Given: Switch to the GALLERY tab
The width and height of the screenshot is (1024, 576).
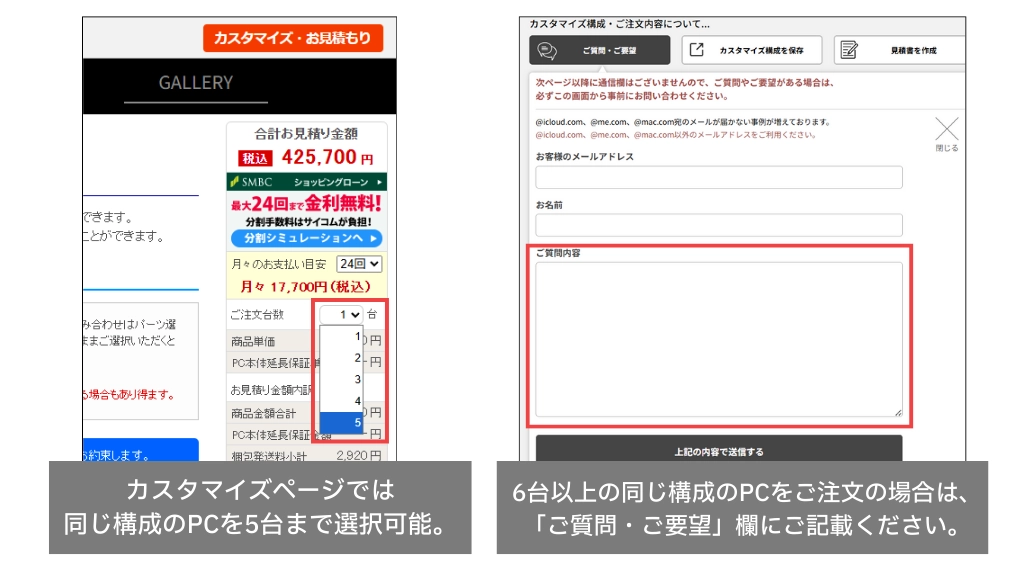Looking at the screenshot, I should point(195,83).
